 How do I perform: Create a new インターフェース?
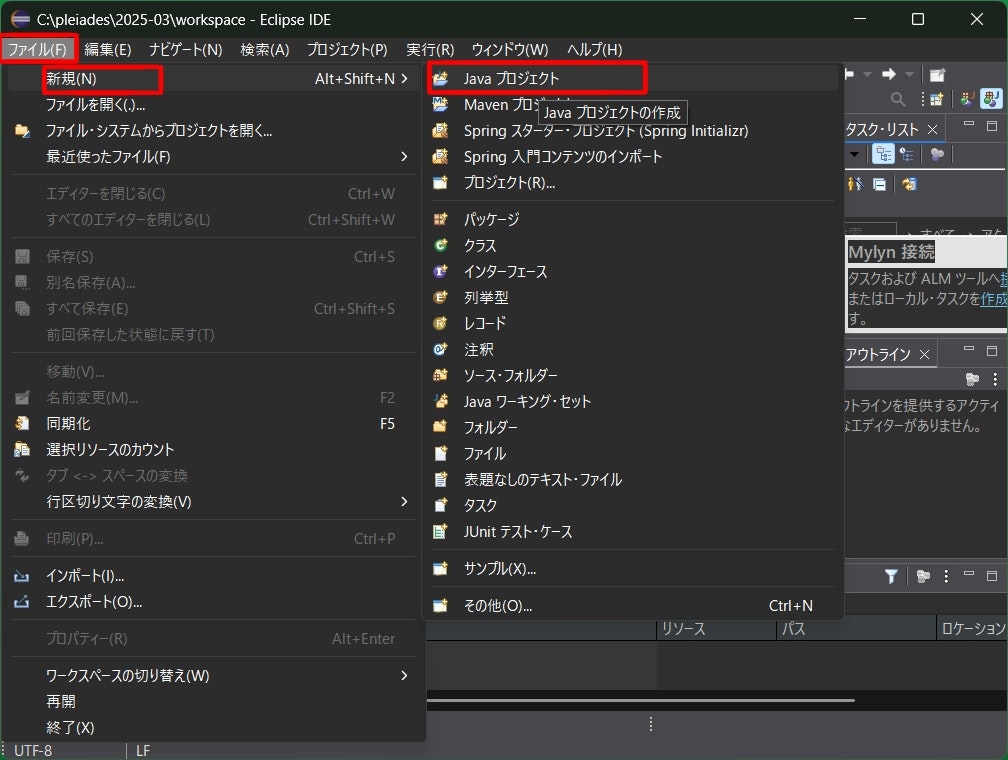coord(633,271)
